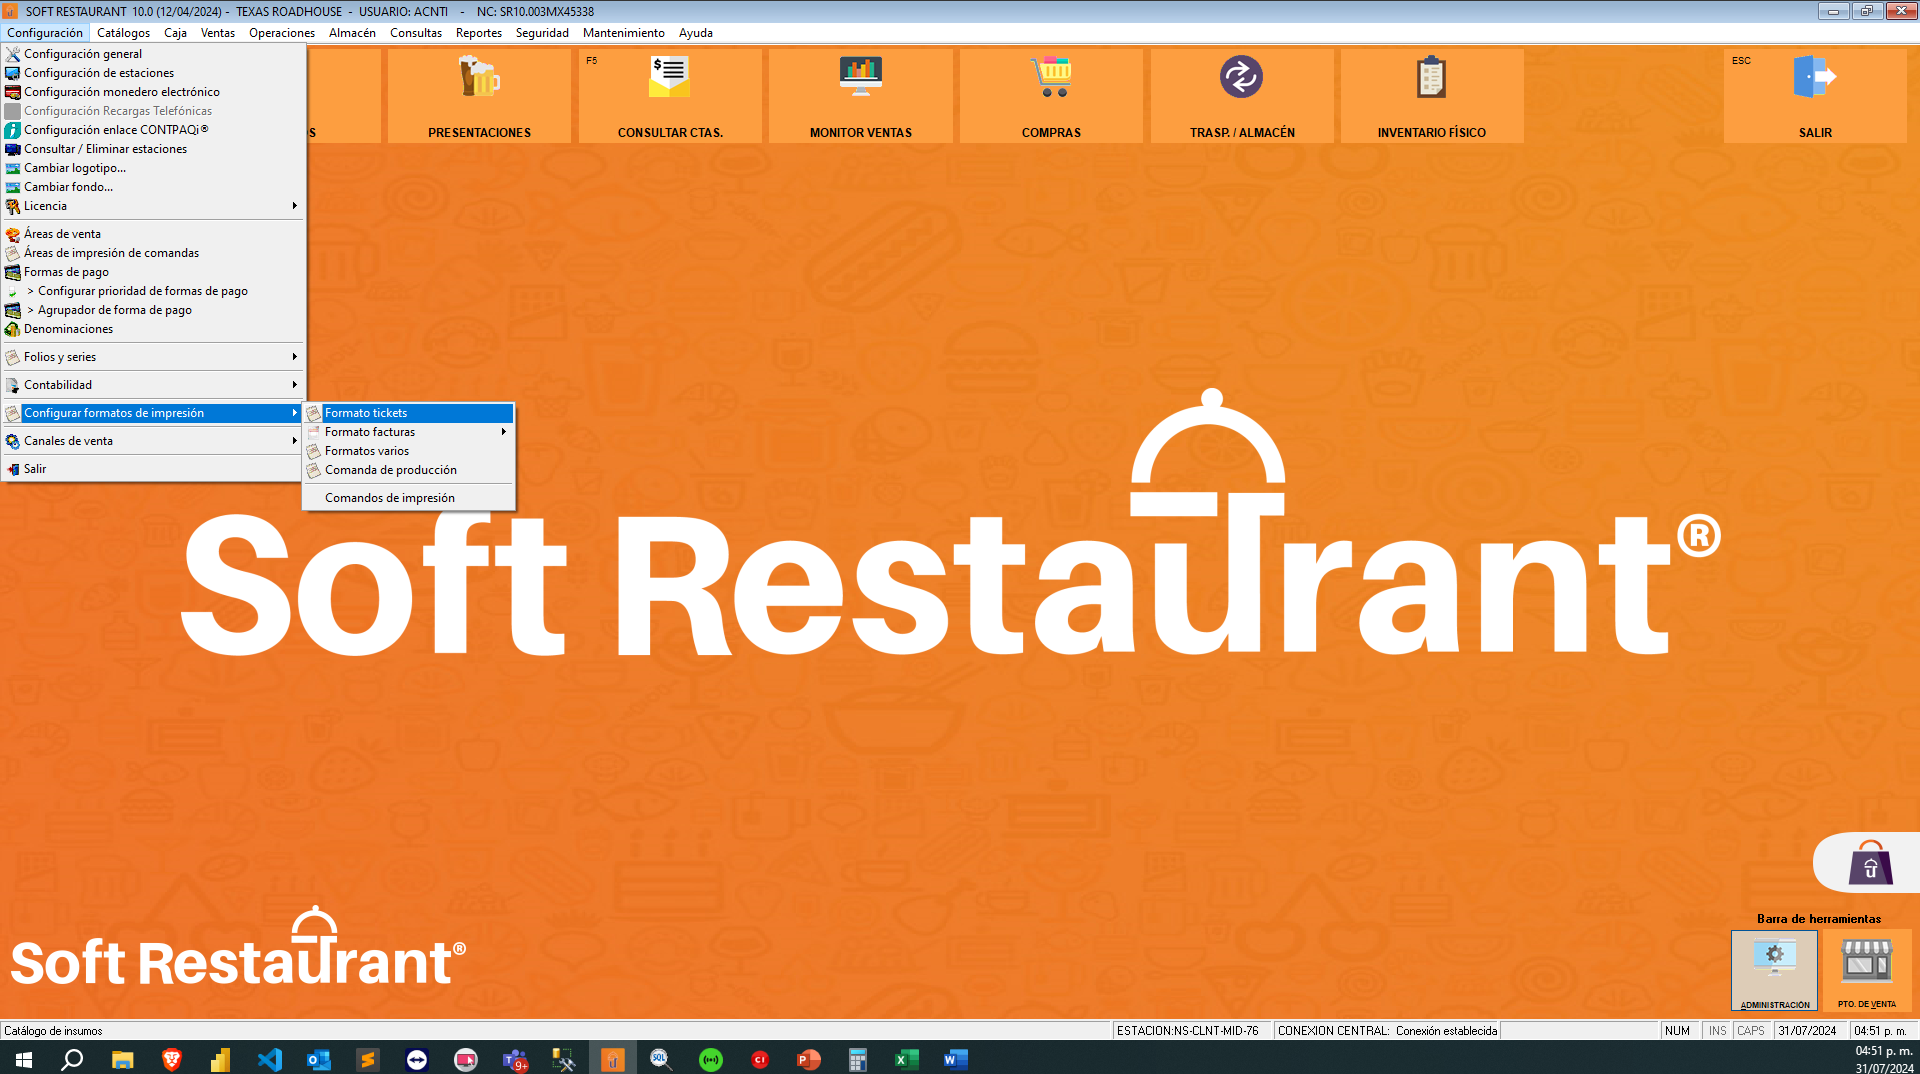Choose Comandos de impresión option
The image size is (1920, 1074).
tap(408, 498)
